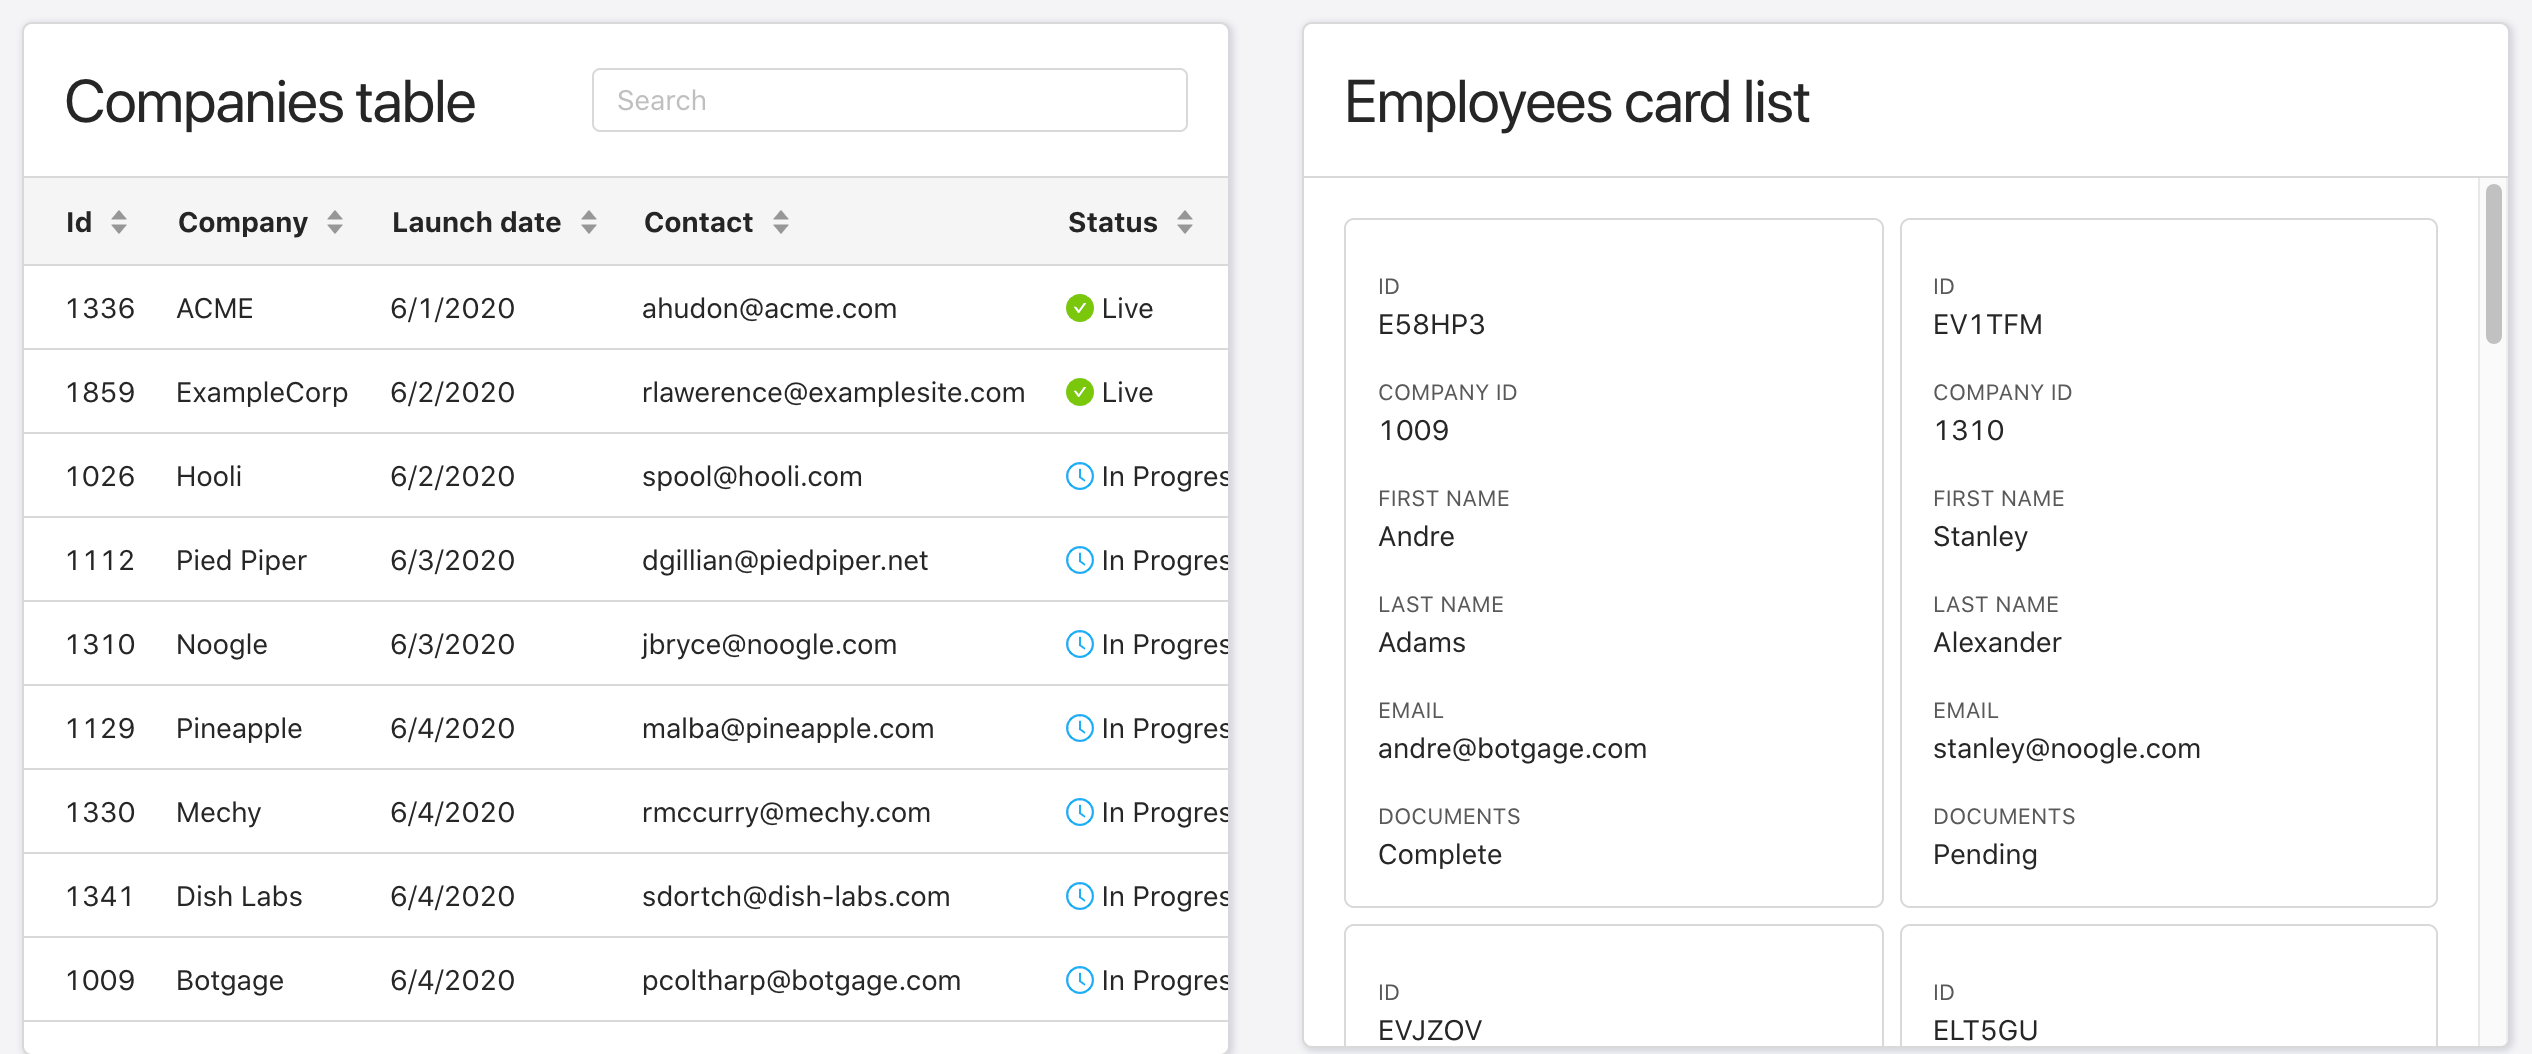
Task: Sort by Launch date sort arrows
Action: 589,222
